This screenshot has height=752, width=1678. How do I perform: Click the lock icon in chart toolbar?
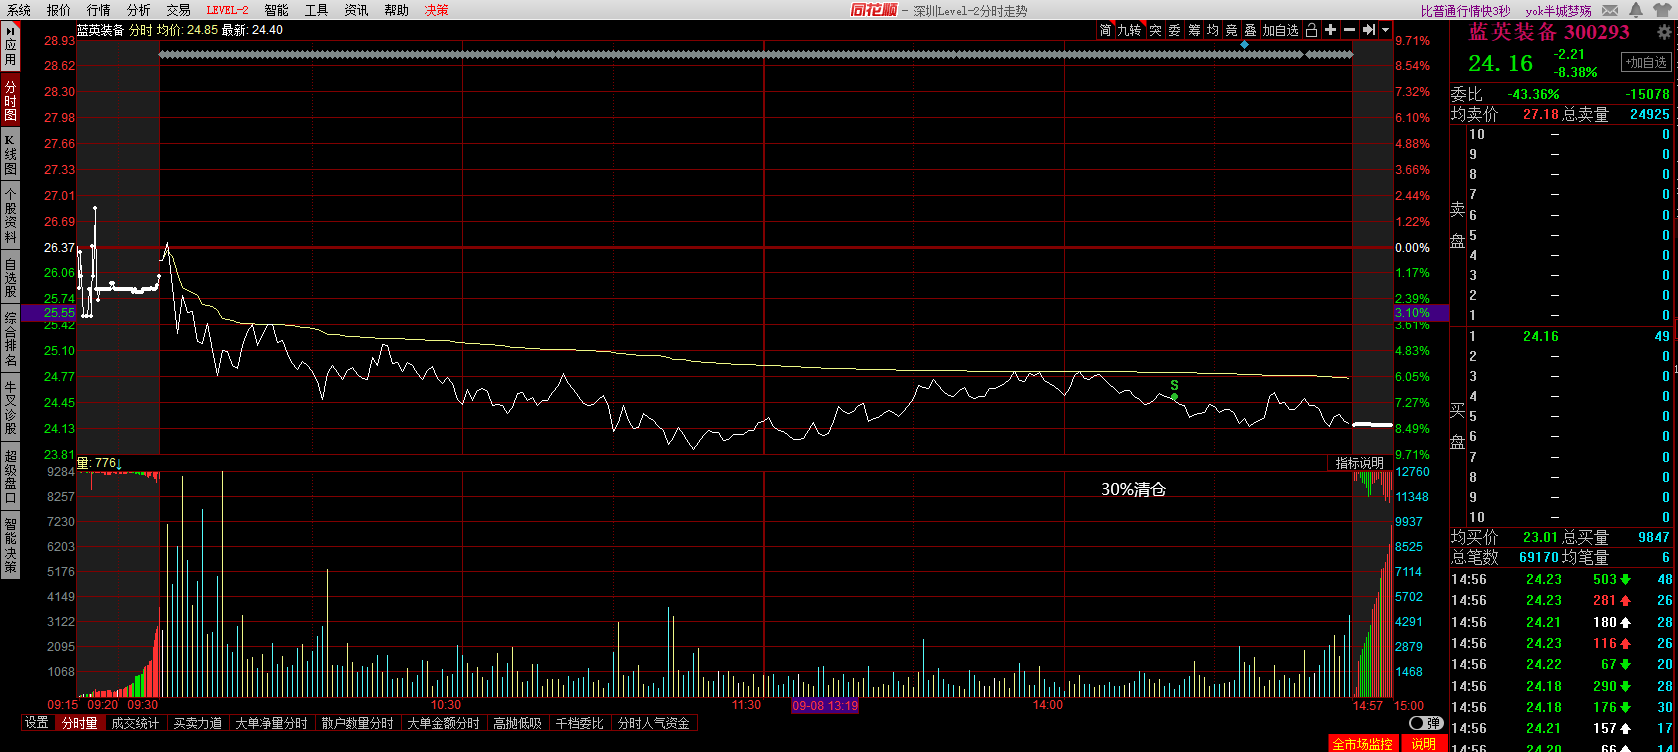[1312, 30]
